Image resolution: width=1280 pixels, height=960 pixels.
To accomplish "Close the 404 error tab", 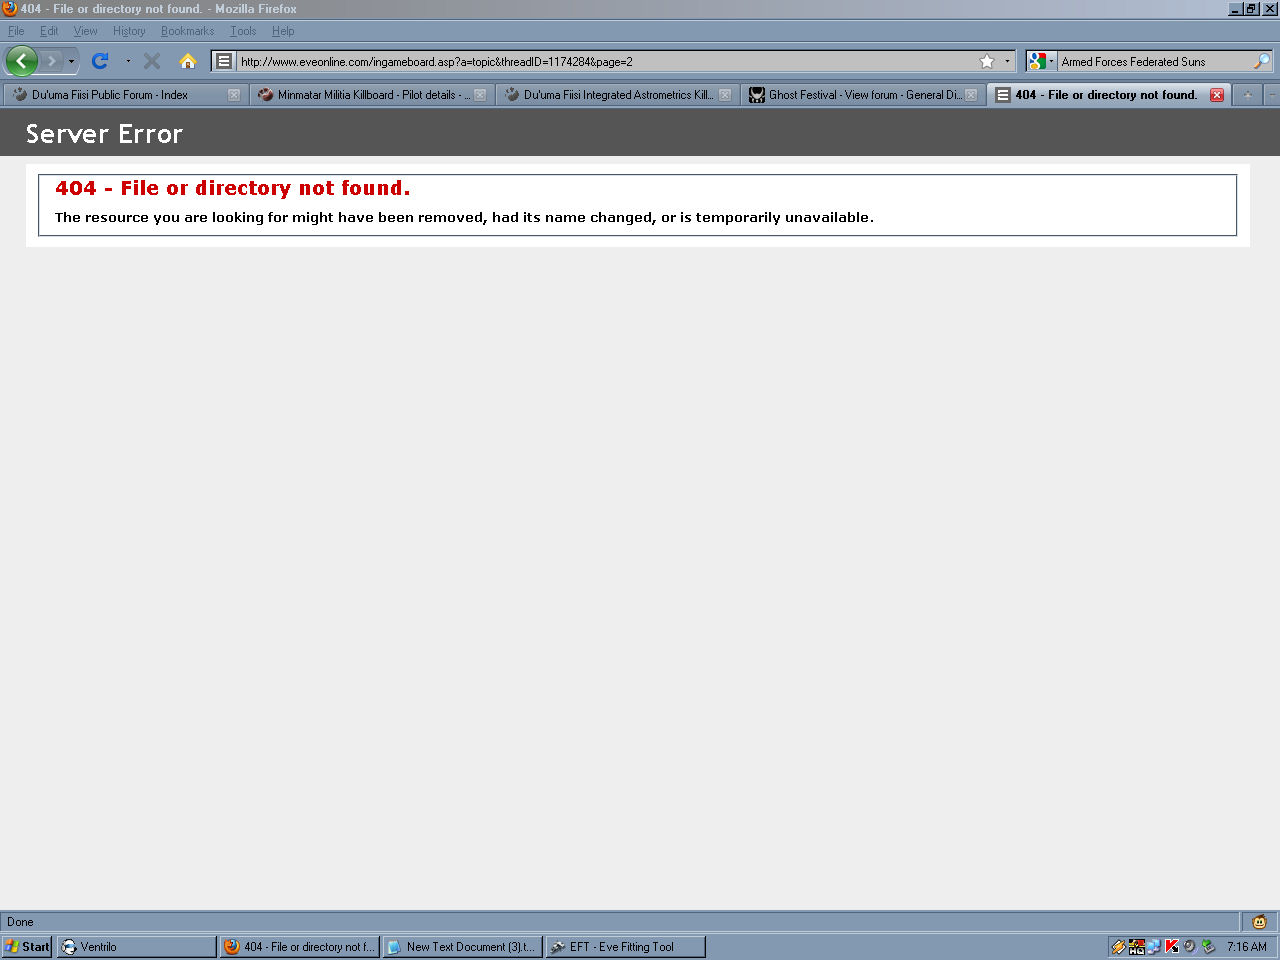I will (x=1217, y=95).
